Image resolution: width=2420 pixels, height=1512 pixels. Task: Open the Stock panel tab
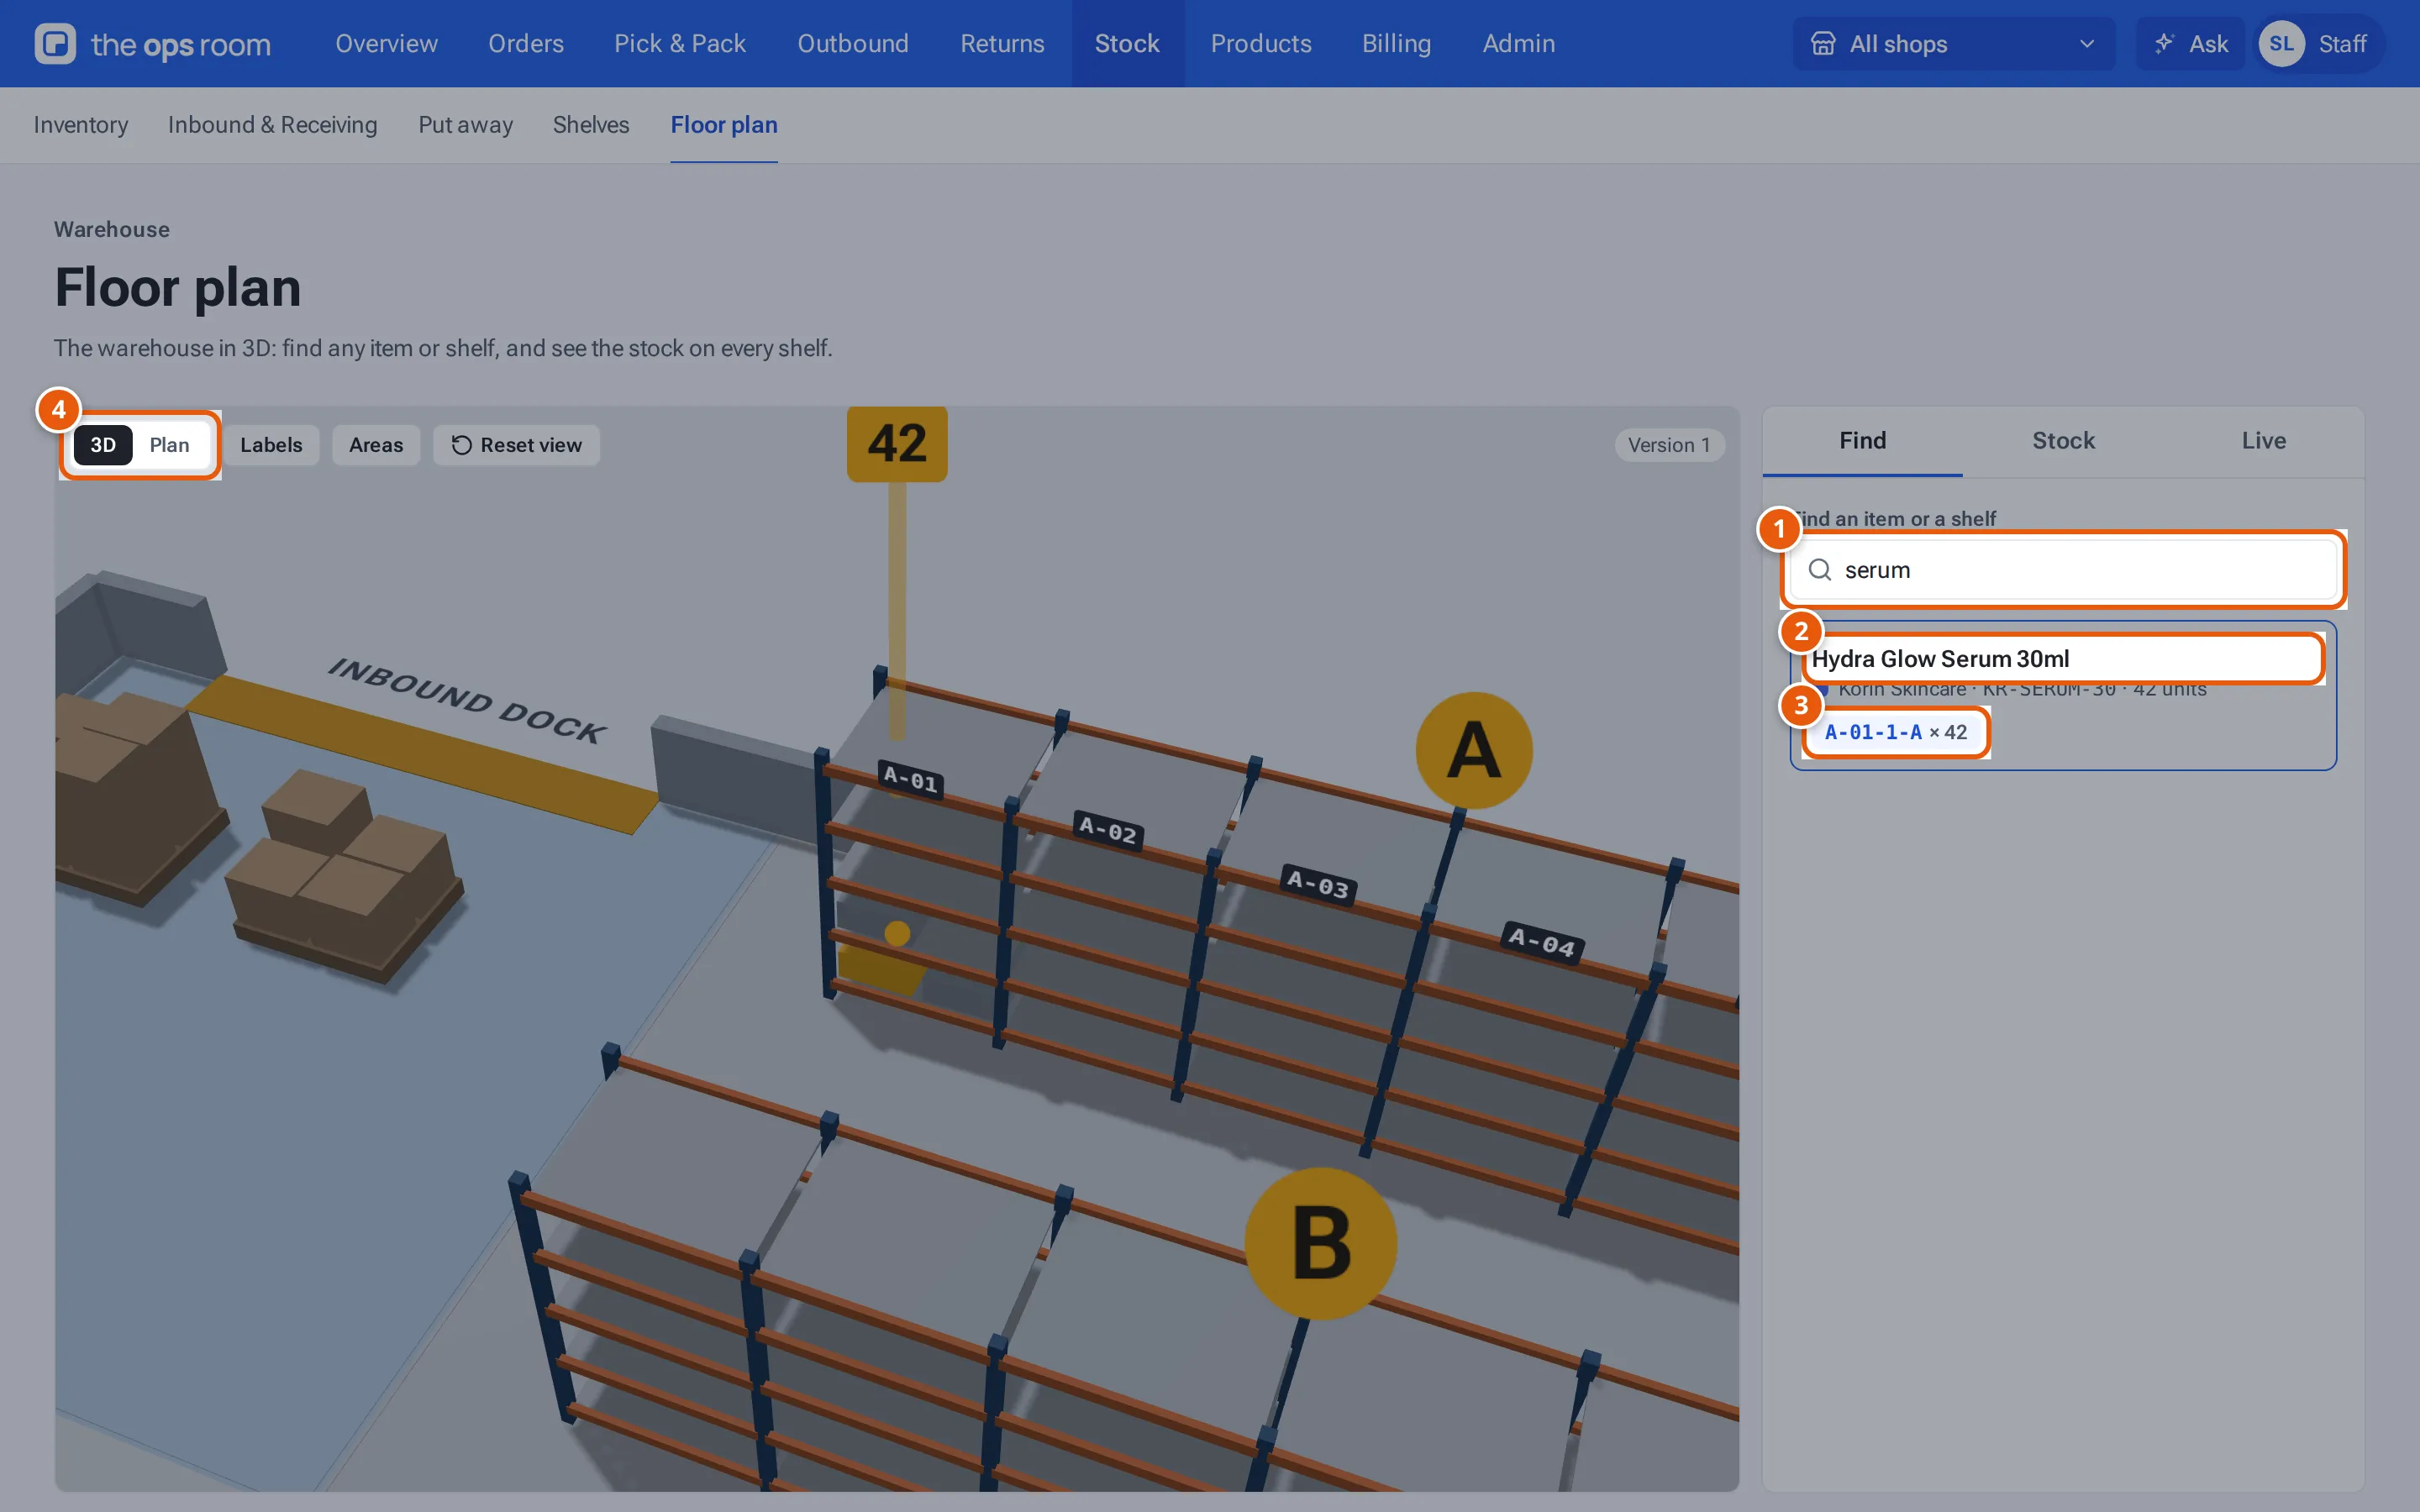2063,441
